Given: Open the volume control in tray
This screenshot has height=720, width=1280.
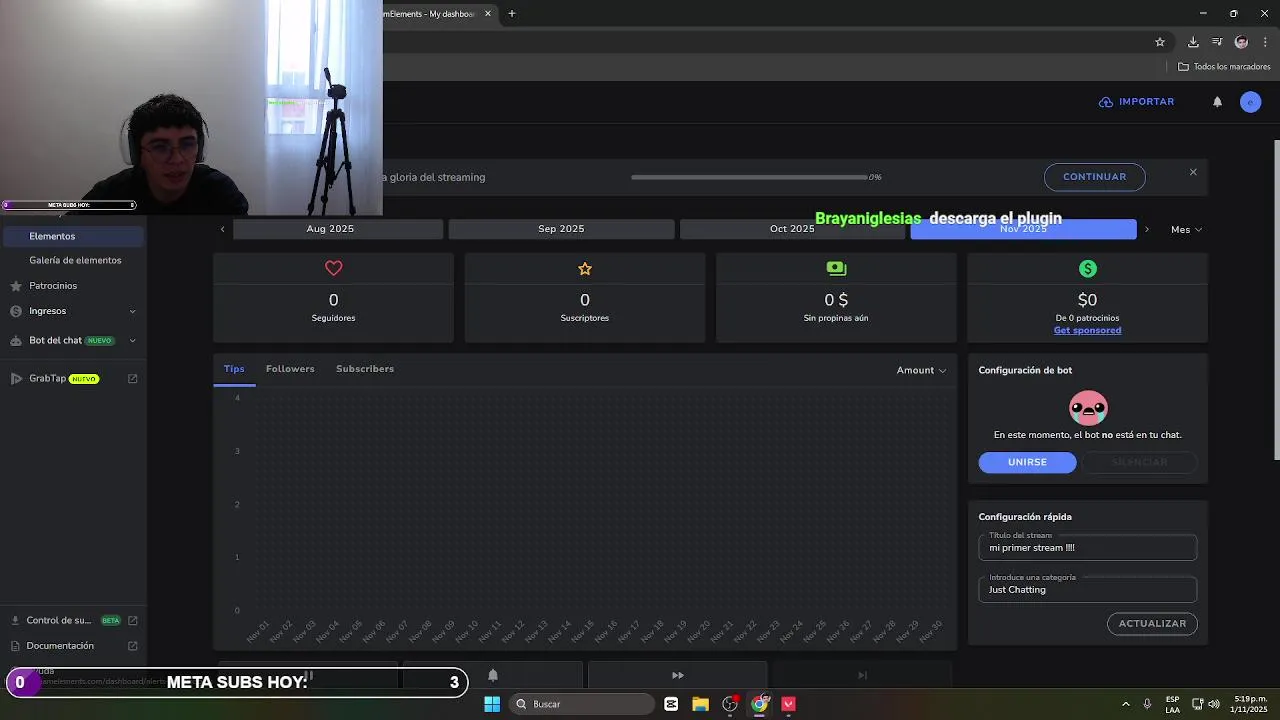Looking at the screenshot, I should [1213, 704].
